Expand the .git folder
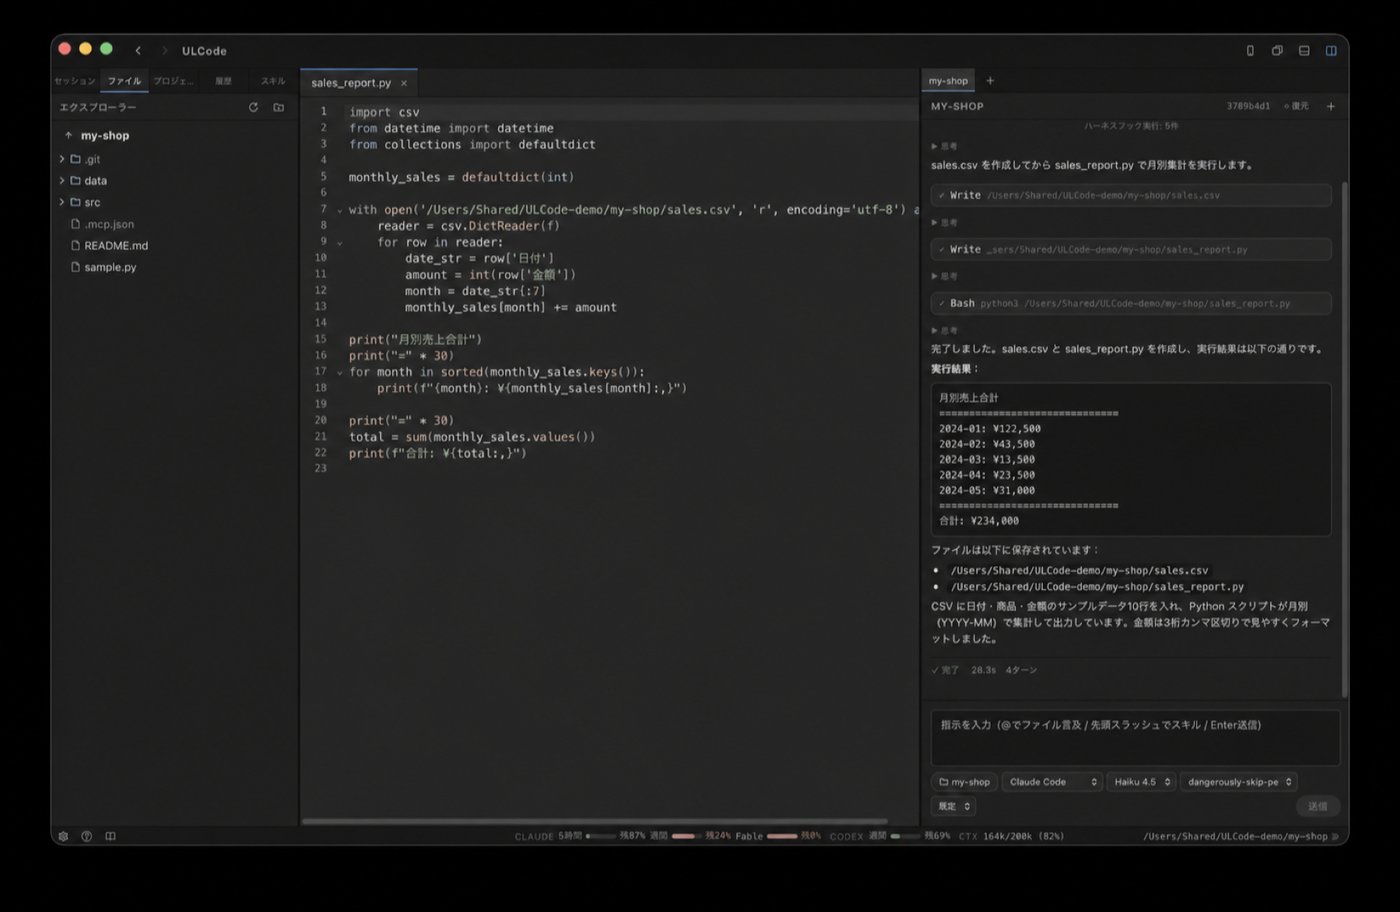The width and height of the screenshot is (1400, 912). [62, 159]
